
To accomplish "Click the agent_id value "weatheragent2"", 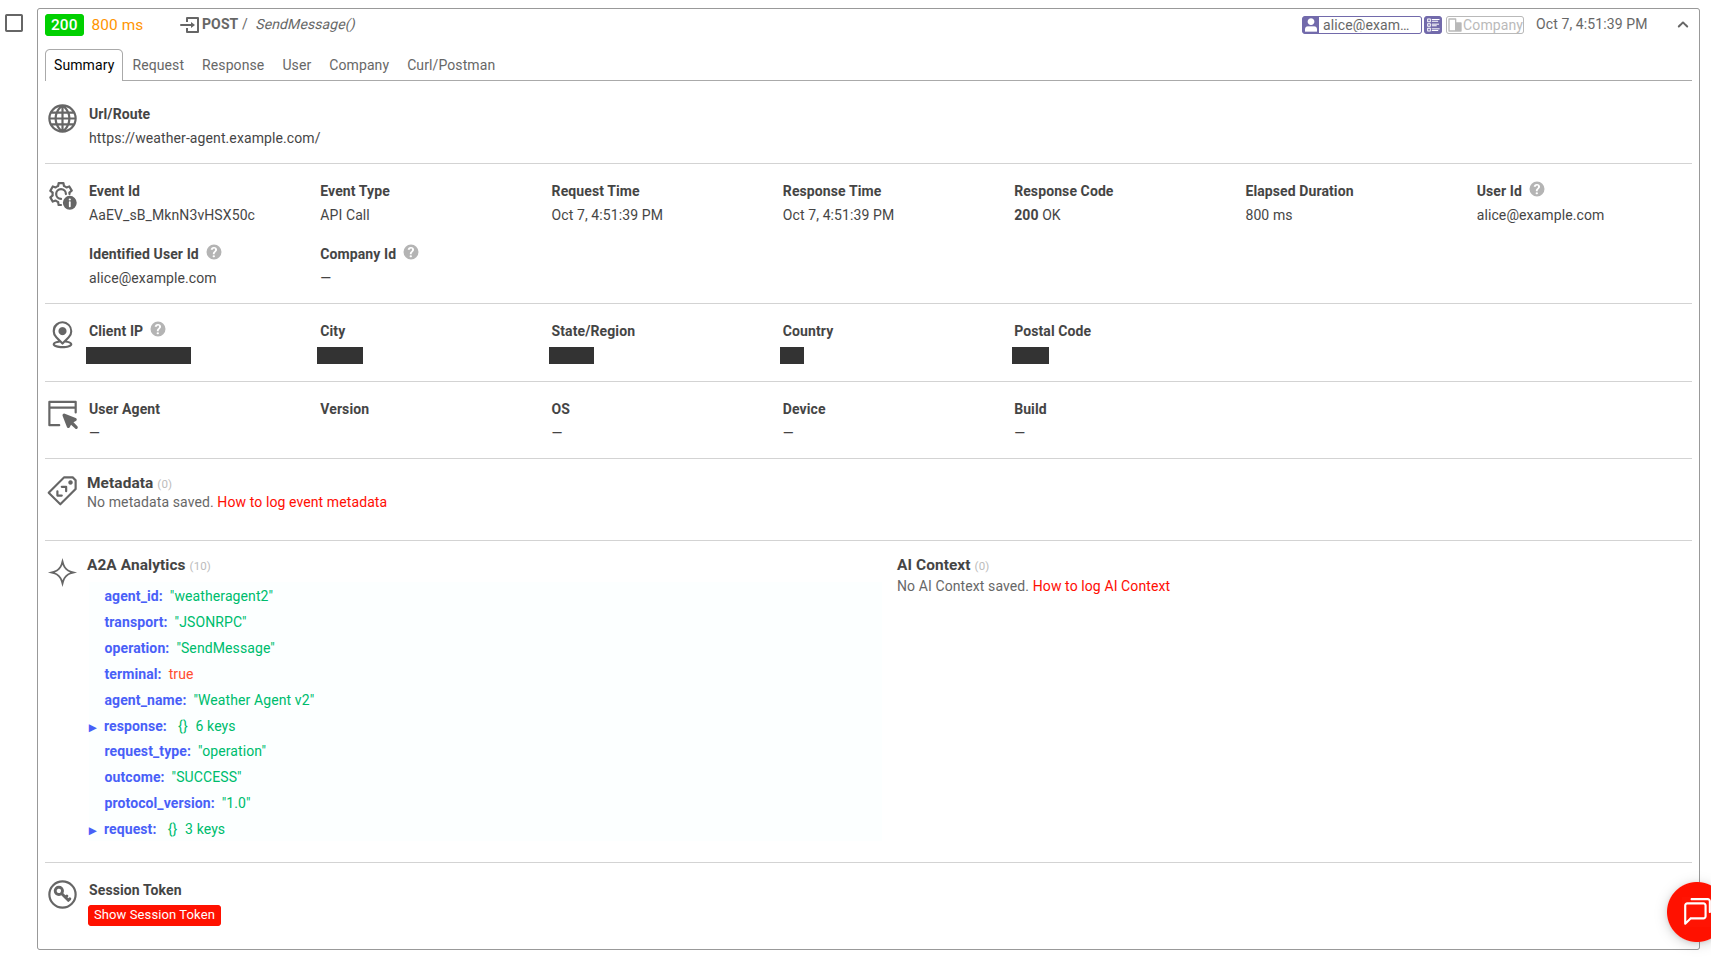I will (x=221, y=596).
